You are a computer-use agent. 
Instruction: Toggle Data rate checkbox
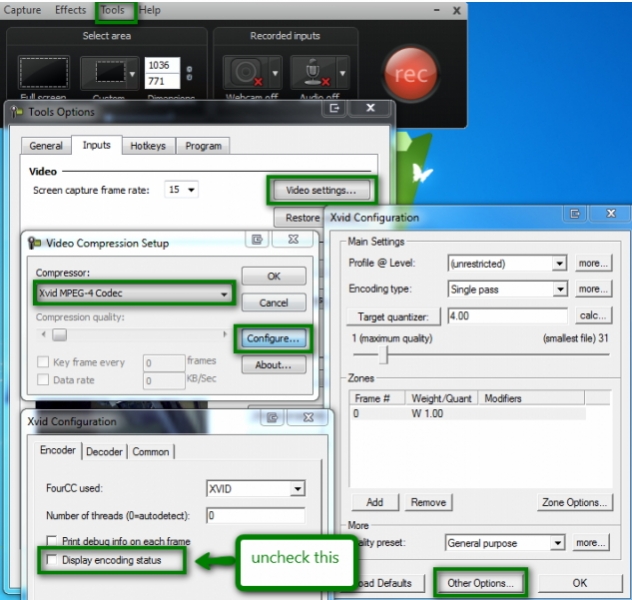(x=43, y=380)
